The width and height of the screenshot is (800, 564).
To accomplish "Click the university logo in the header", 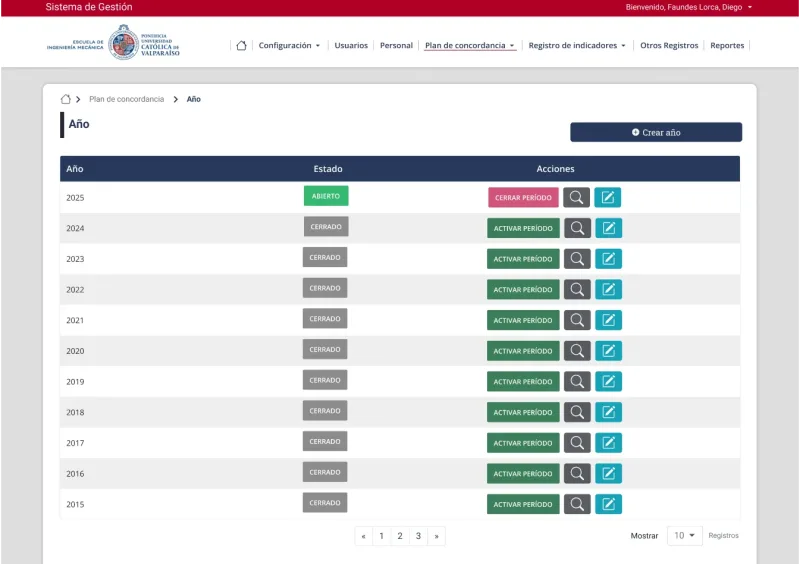I will pos(113,42).
